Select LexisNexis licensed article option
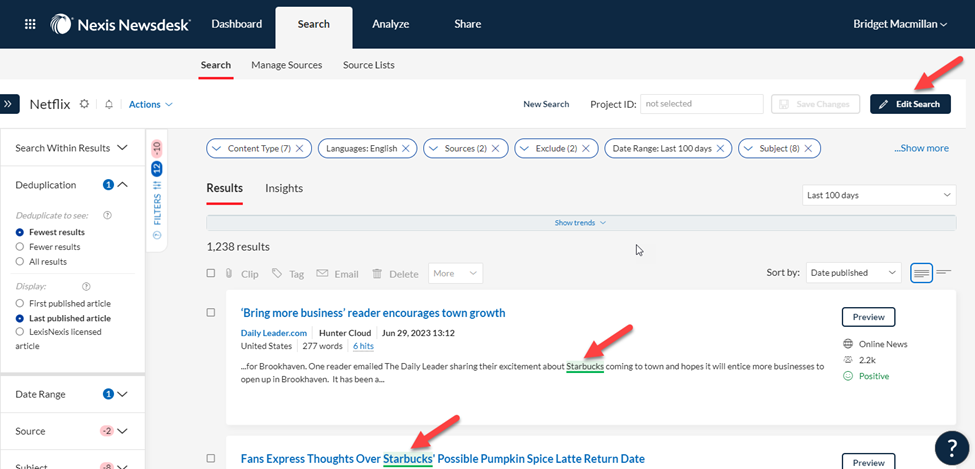 [20, 332]
